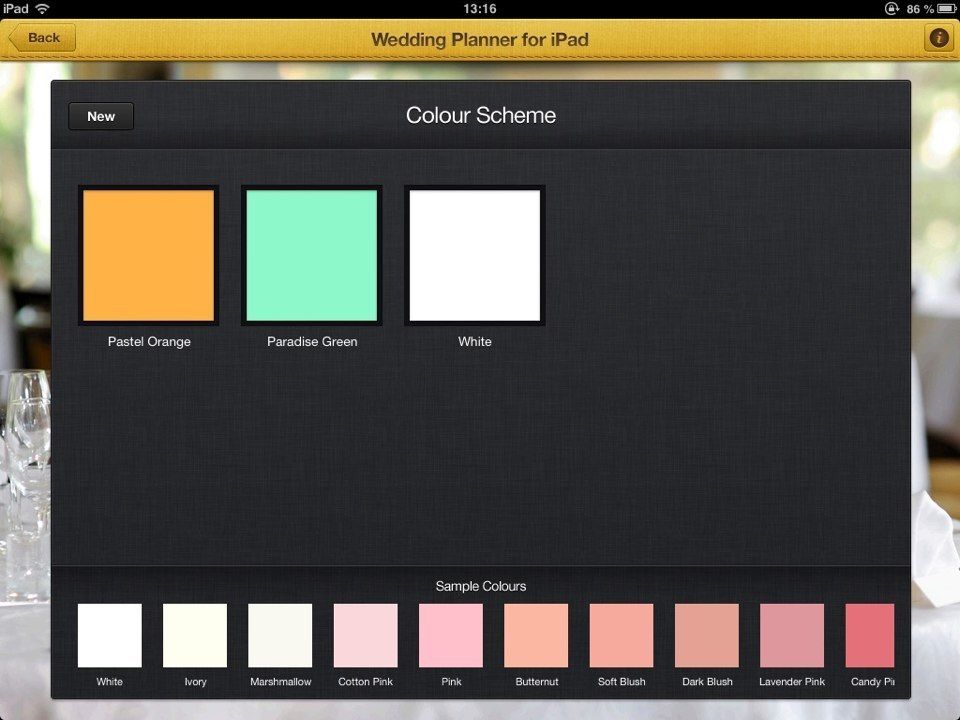This screenshot has height=720, width=960.
Task: Tap the info icon in top bar
Action: 938,39
